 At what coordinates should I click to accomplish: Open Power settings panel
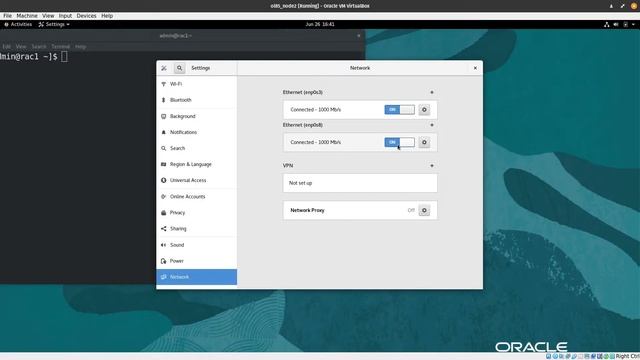[196, 261]
